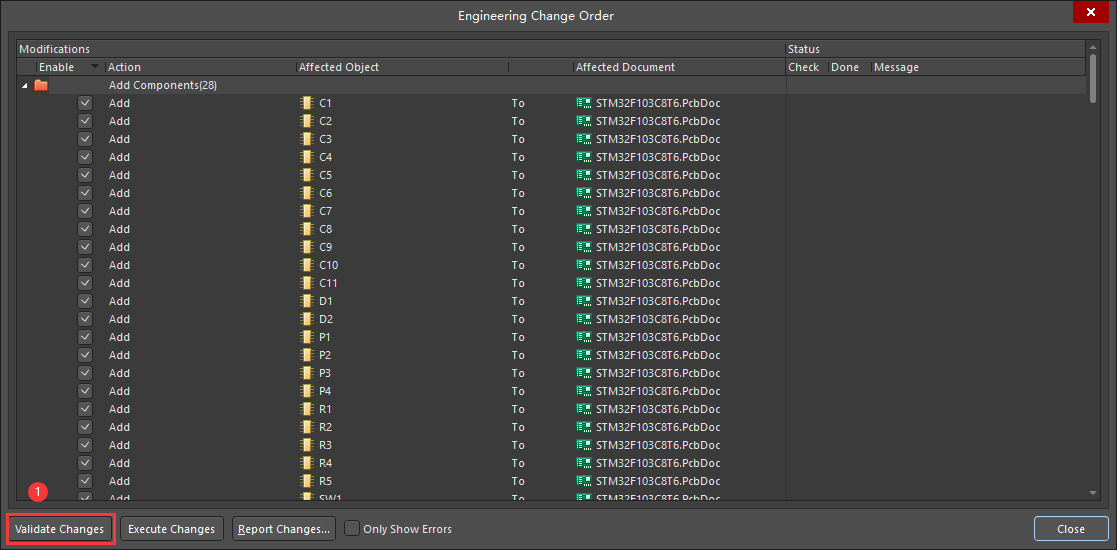Open Report Changes dialog
Image resolution: width=1117 pixels, height=550 pixels.
(284, 529)
